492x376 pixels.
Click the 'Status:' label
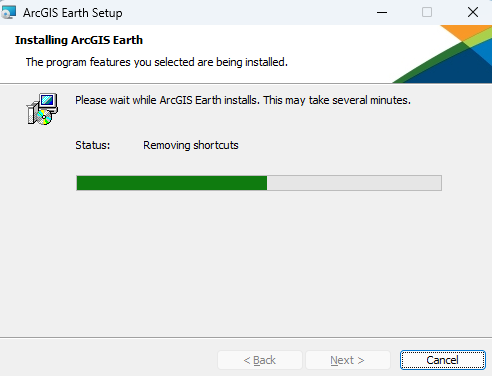pos(92,145)
